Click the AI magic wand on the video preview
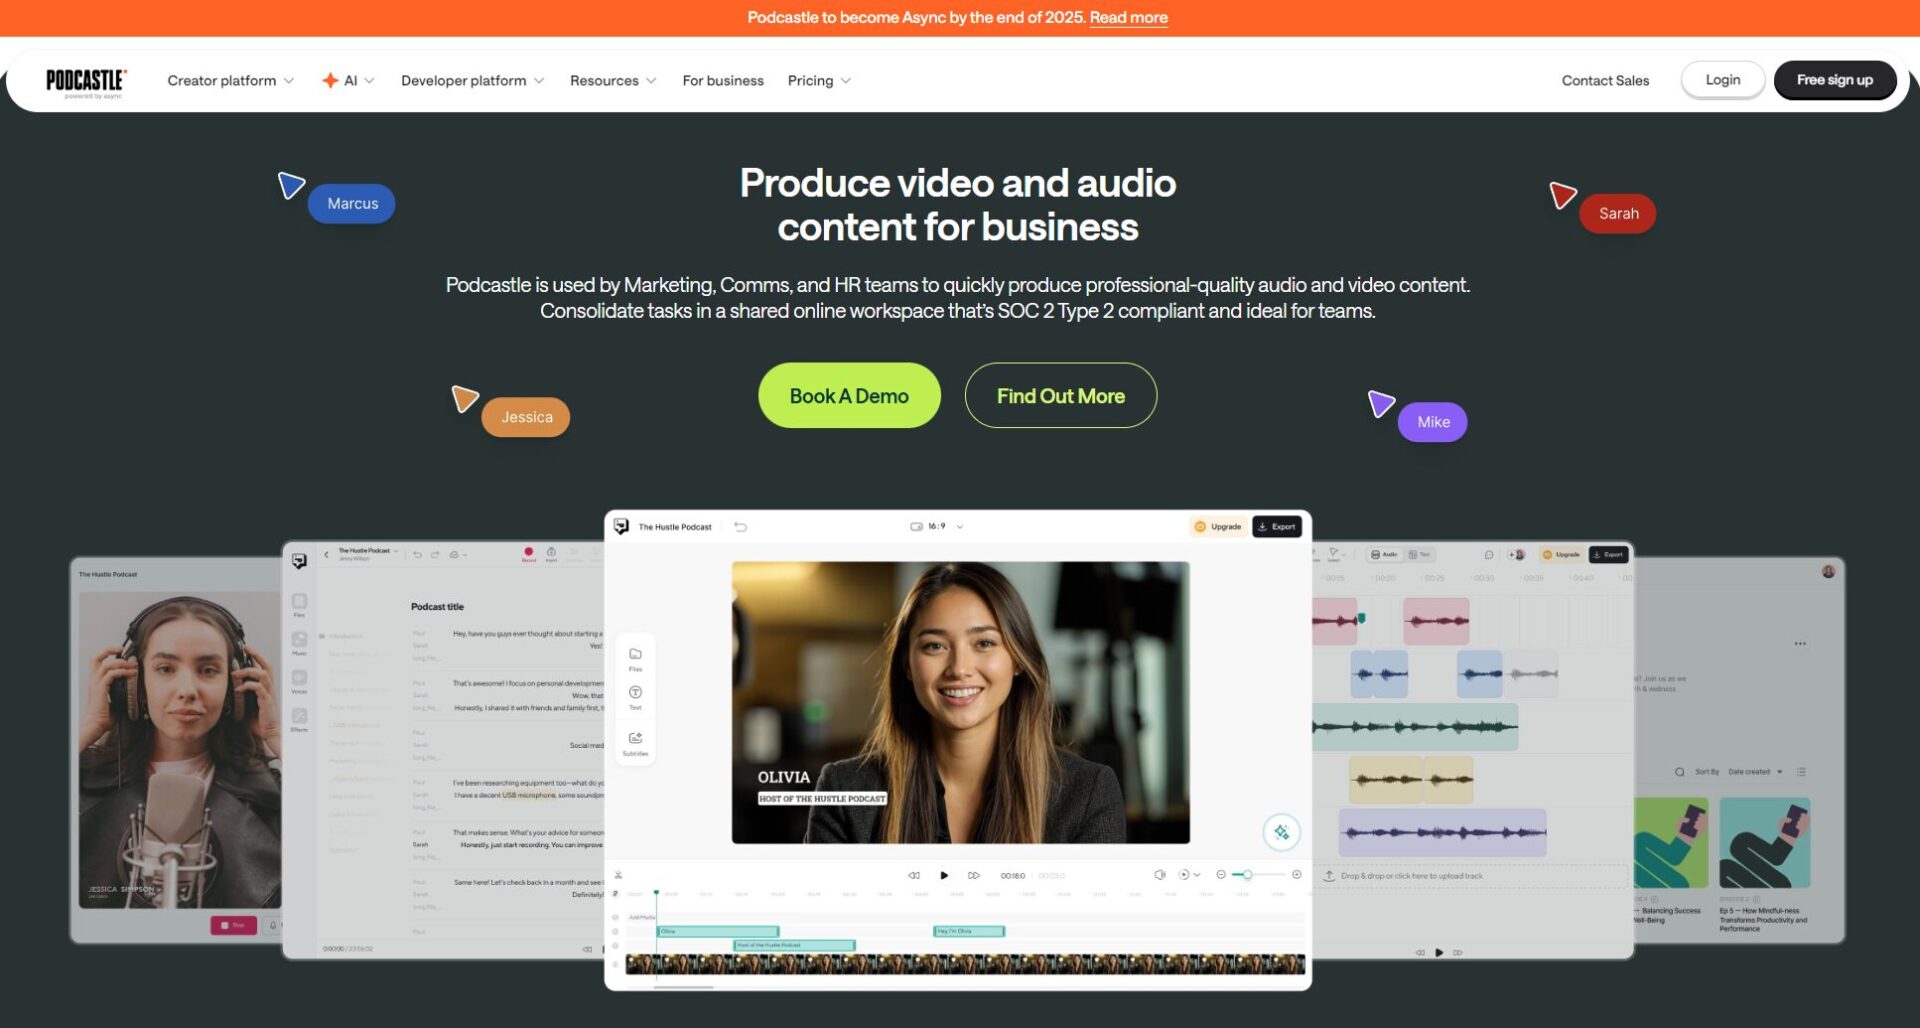The height and width of the screenshot is (1028, 1920). 1282,832
